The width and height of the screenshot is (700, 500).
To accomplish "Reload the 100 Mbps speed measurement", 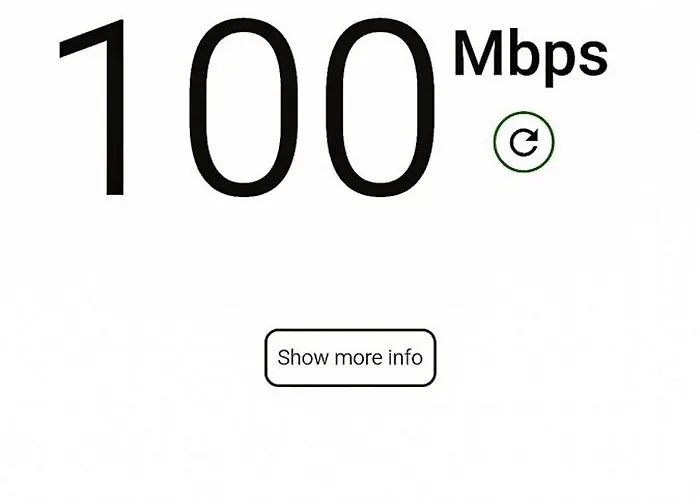I will coord(524,142).
